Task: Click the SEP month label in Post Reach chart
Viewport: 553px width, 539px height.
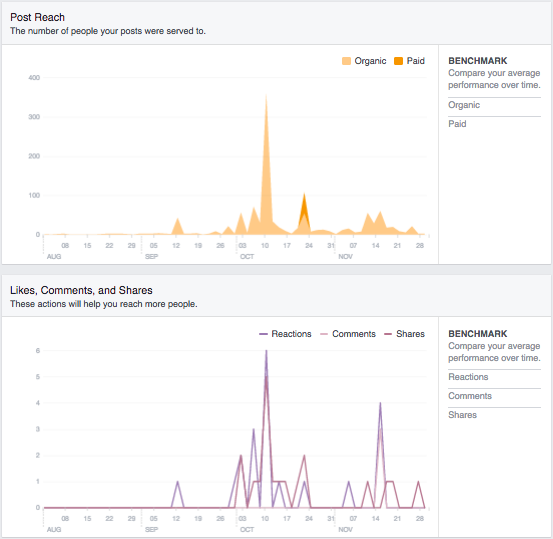Action: (x=151, y=256)
